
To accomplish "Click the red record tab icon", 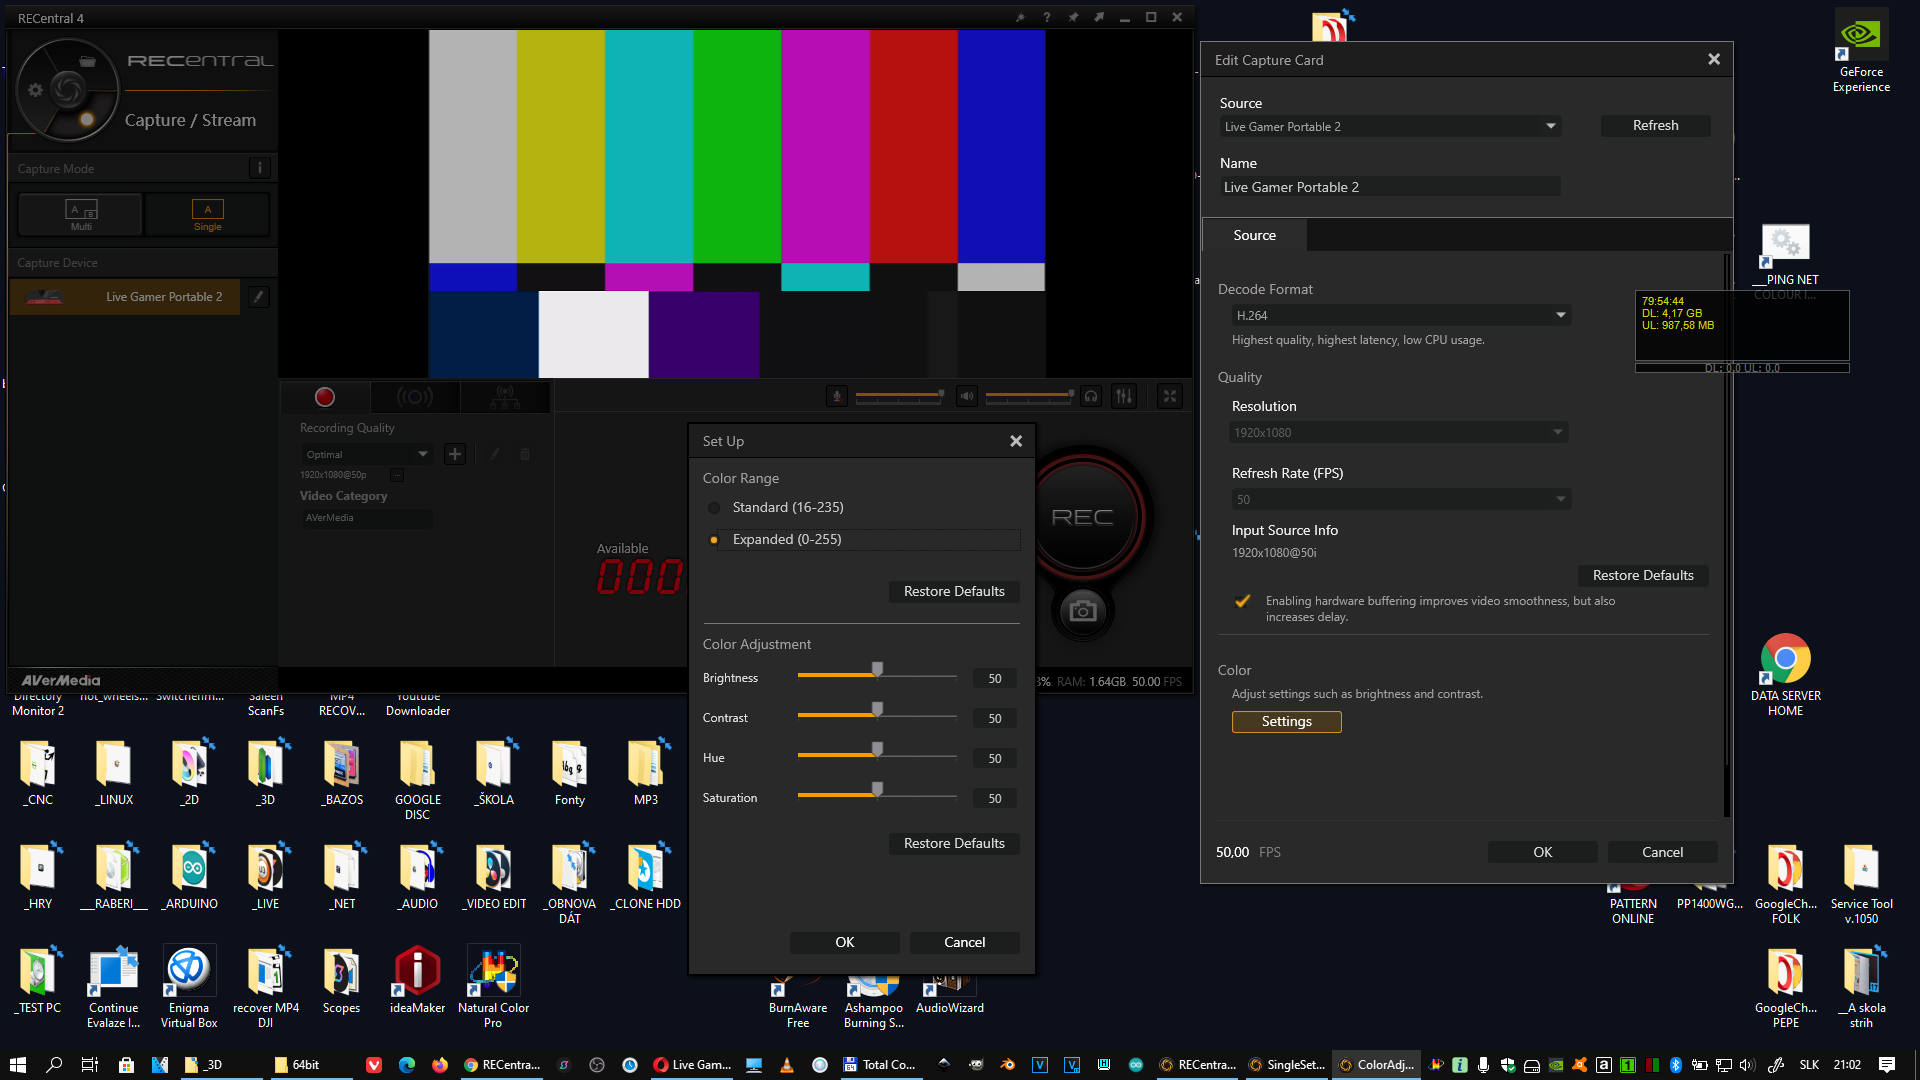I will [324, 397].
